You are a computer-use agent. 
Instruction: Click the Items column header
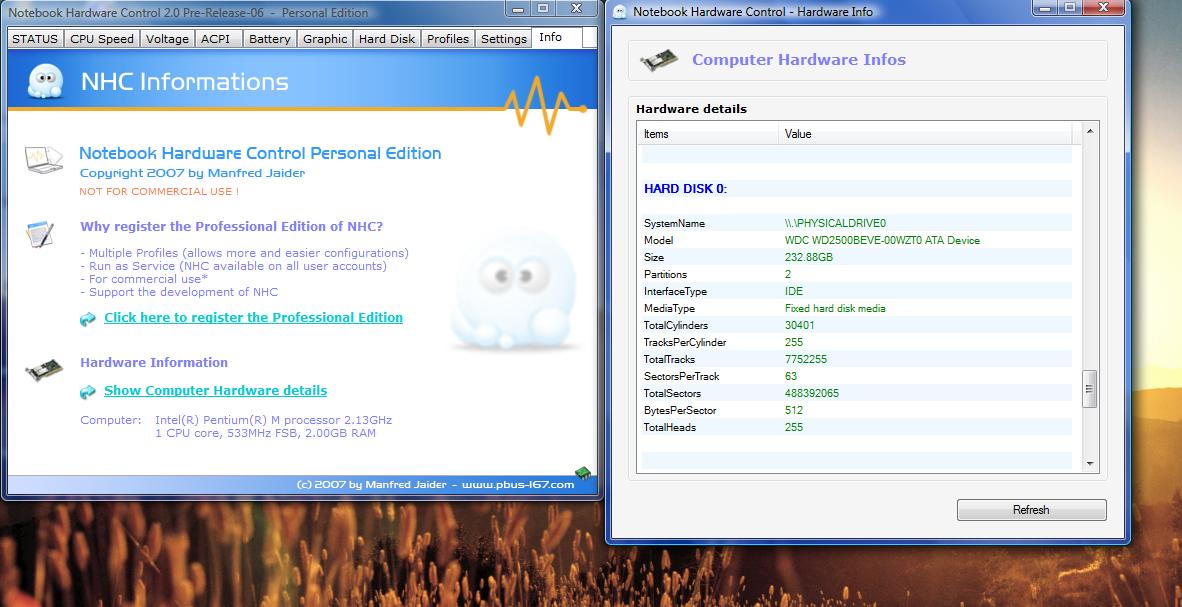709,133
